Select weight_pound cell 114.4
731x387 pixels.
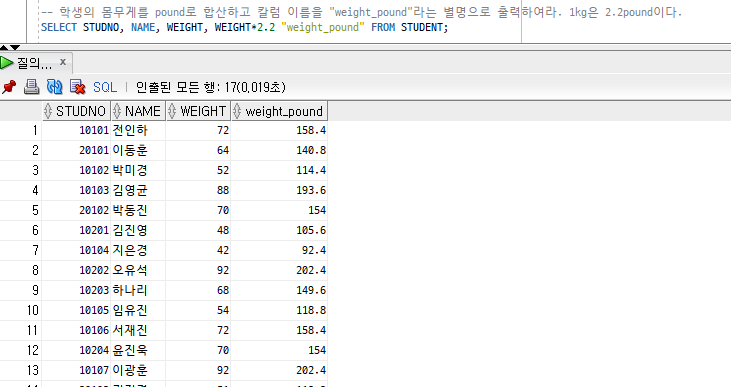(x=279, y=170)
